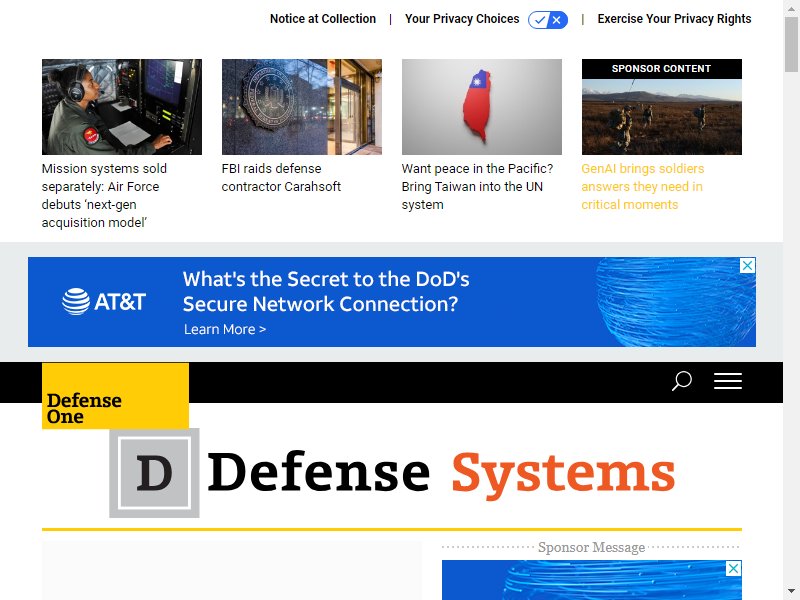Open the hamburger navigation menu
This screenshot has width=800, height=600.
point(728,381)
